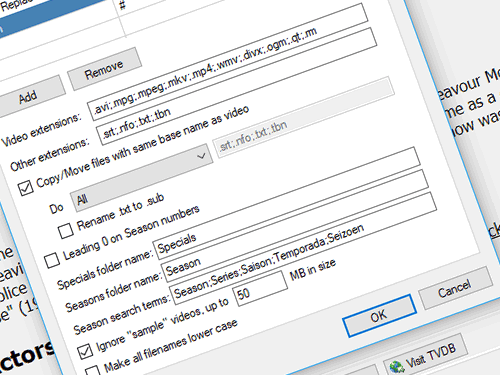Change the sample size MB value 50

point(260,289)
